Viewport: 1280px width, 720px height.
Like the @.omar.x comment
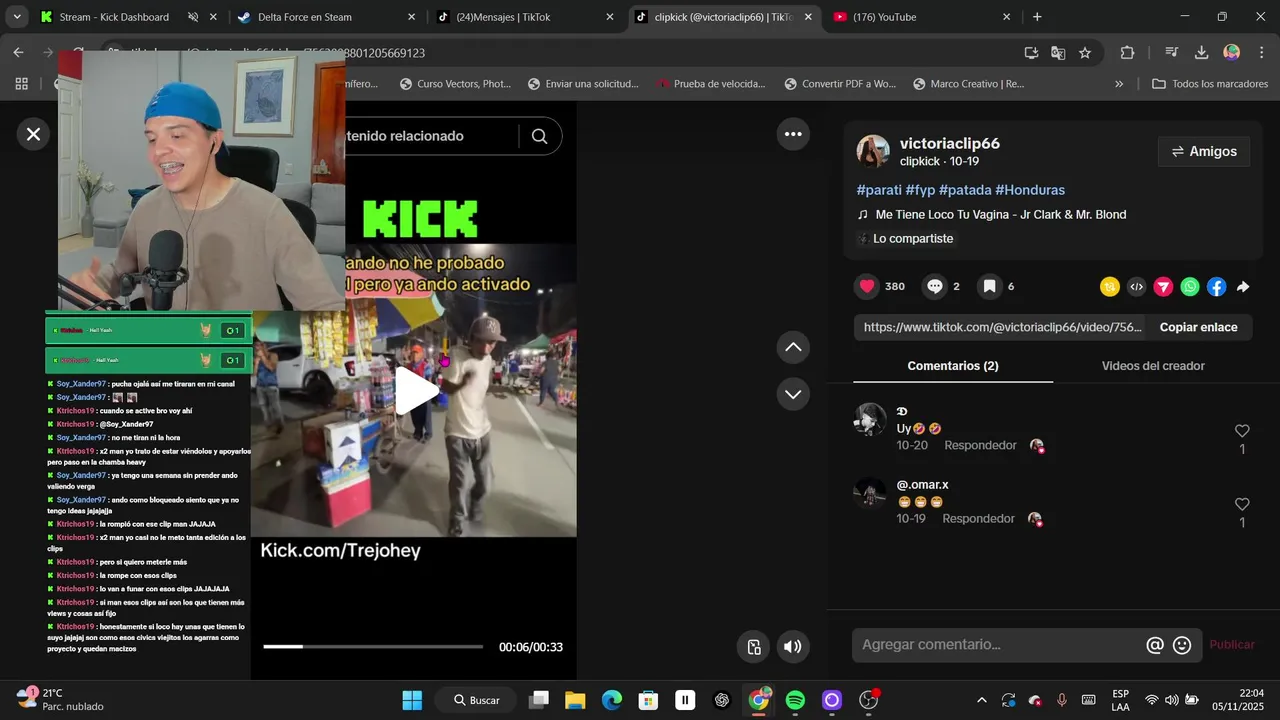click(1242, 504)
